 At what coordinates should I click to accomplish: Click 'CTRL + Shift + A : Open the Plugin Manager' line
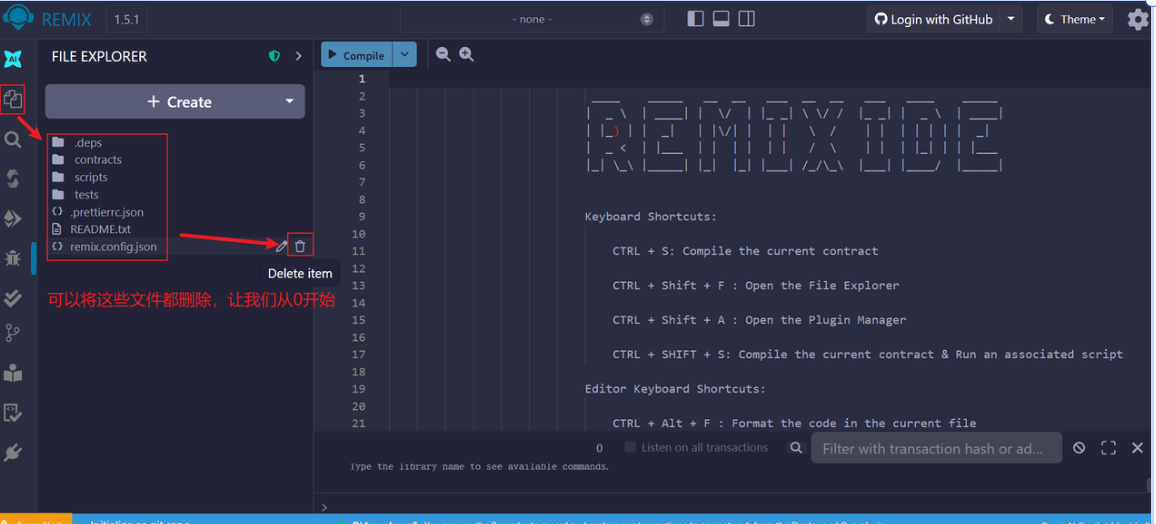[759, 320]
